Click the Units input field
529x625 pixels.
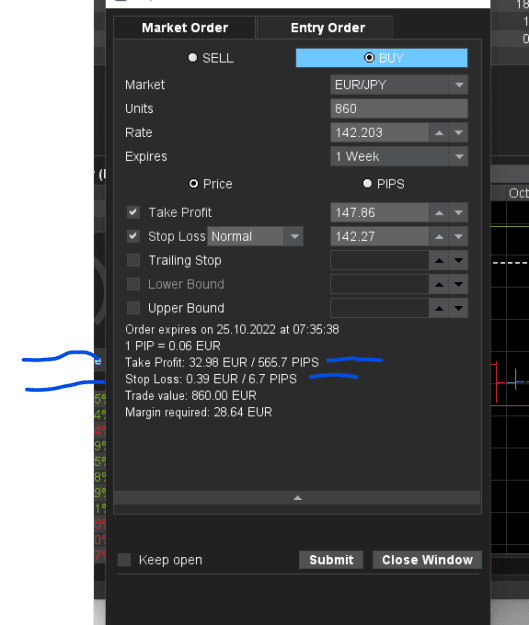399,109
